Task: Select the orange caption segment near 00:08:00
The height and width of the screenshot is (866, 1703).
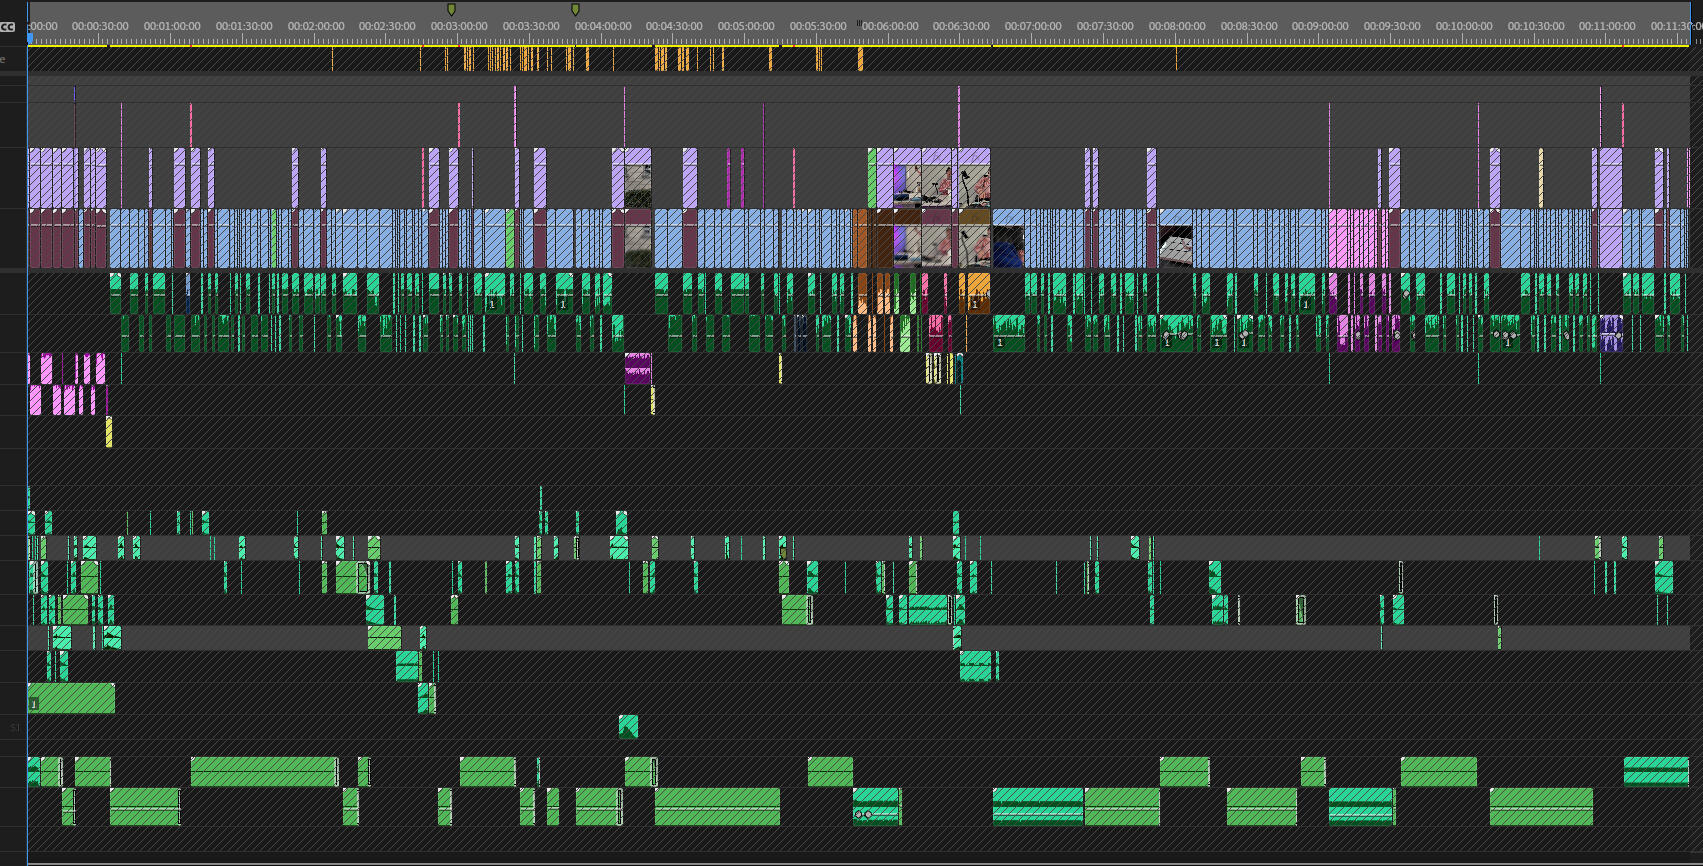Action: (1176, 59)
